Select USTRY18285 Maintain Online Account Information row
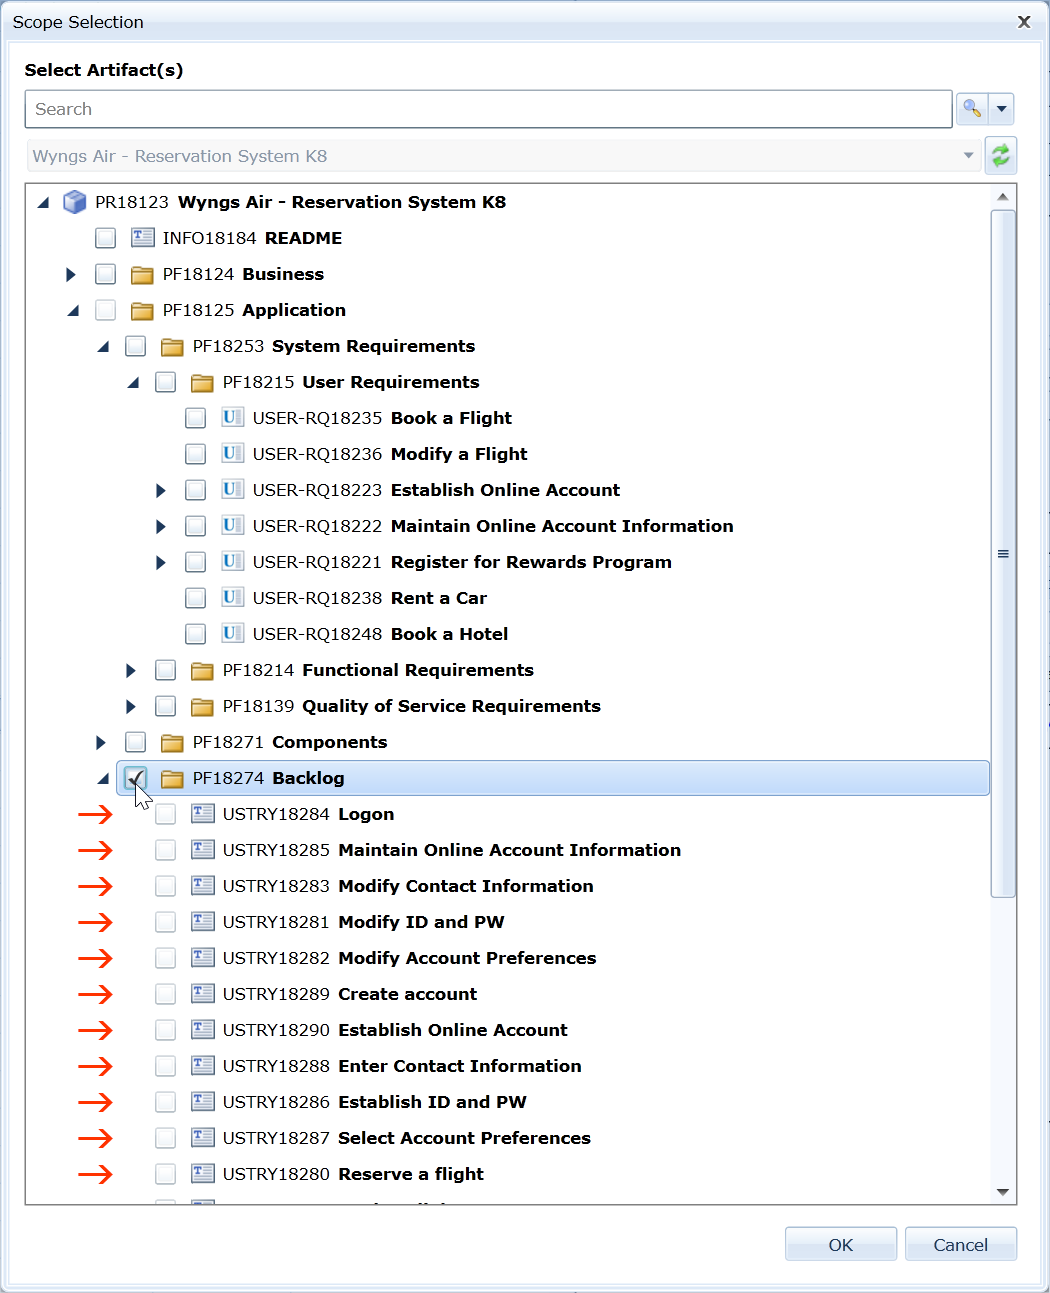The image size is (1050, 1293). pyautogui.click(x=452, y=850)
